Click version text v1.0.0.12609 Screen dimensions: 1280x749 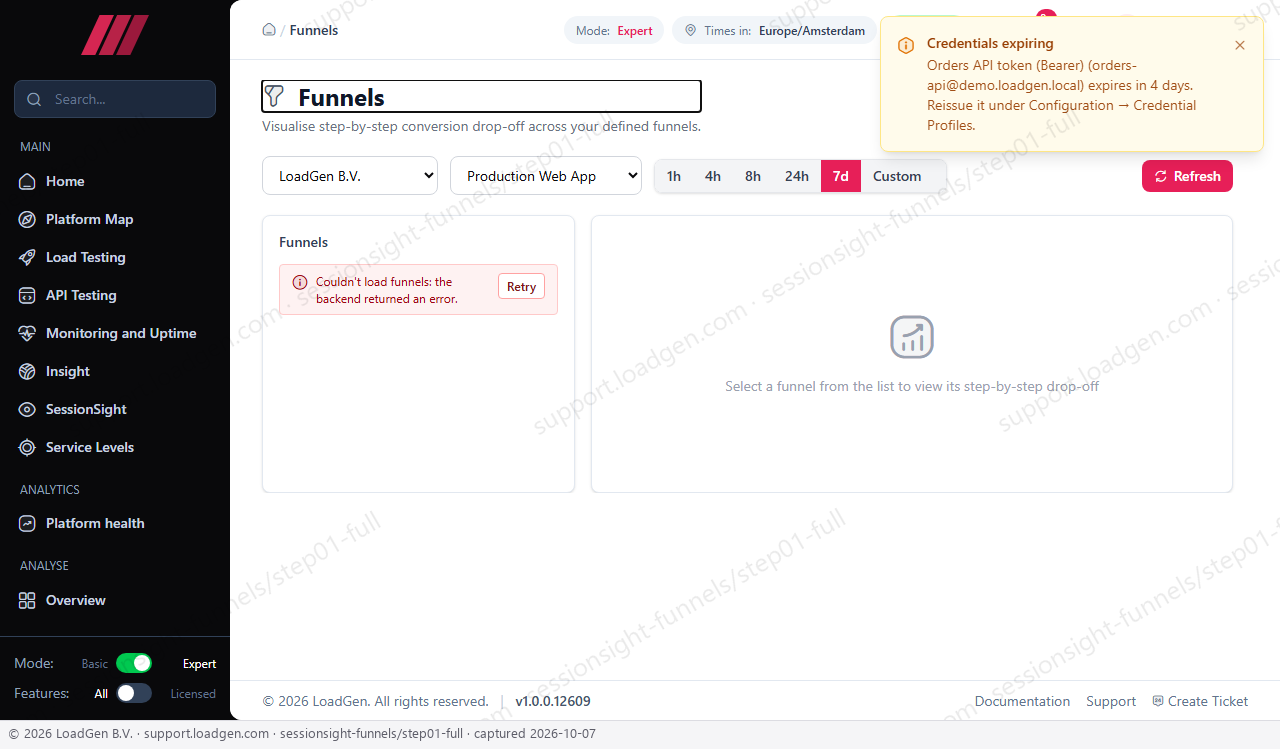(553, 701)
